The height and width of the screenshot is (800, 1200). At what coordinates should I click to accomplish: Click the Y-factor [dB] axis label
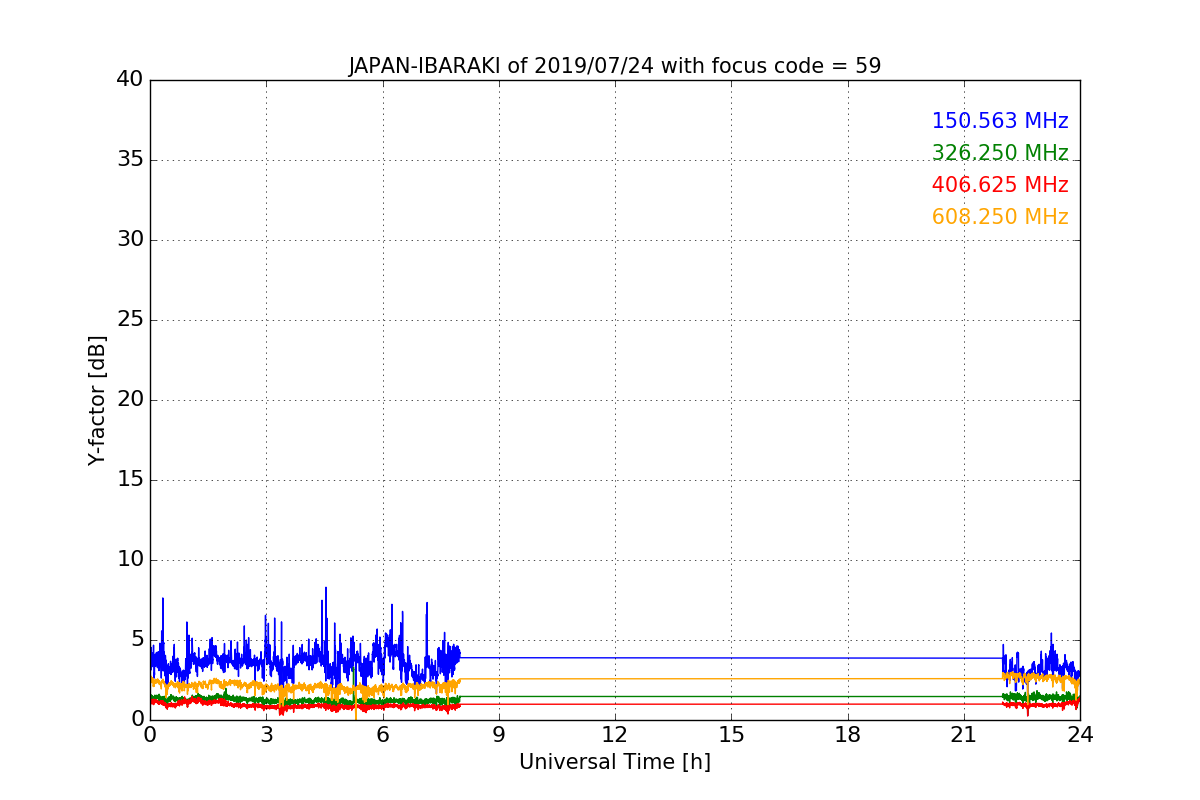pos(97,400)
